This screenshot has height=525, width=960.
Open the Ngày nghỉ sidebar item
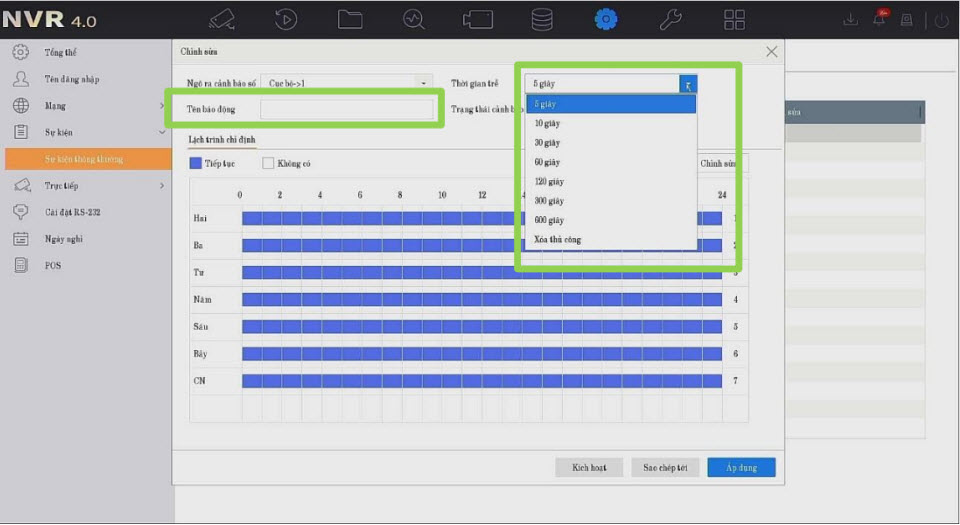[62, 239]
